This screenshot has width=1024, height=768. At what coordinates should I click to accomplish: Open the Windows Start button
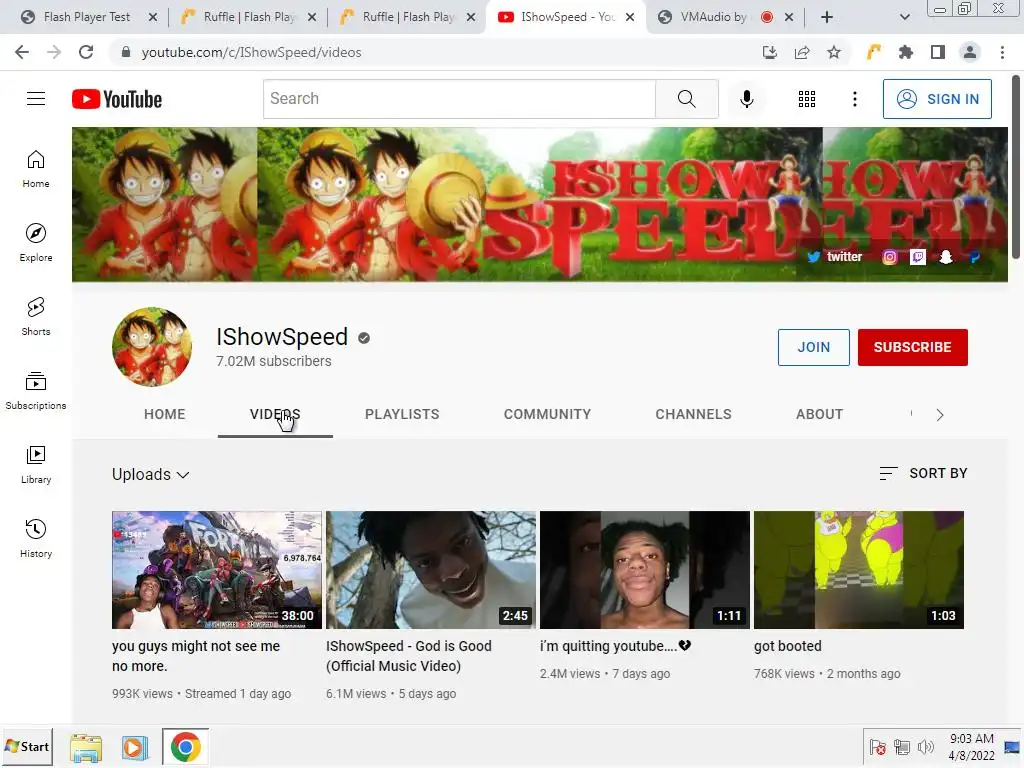point(27,746)
